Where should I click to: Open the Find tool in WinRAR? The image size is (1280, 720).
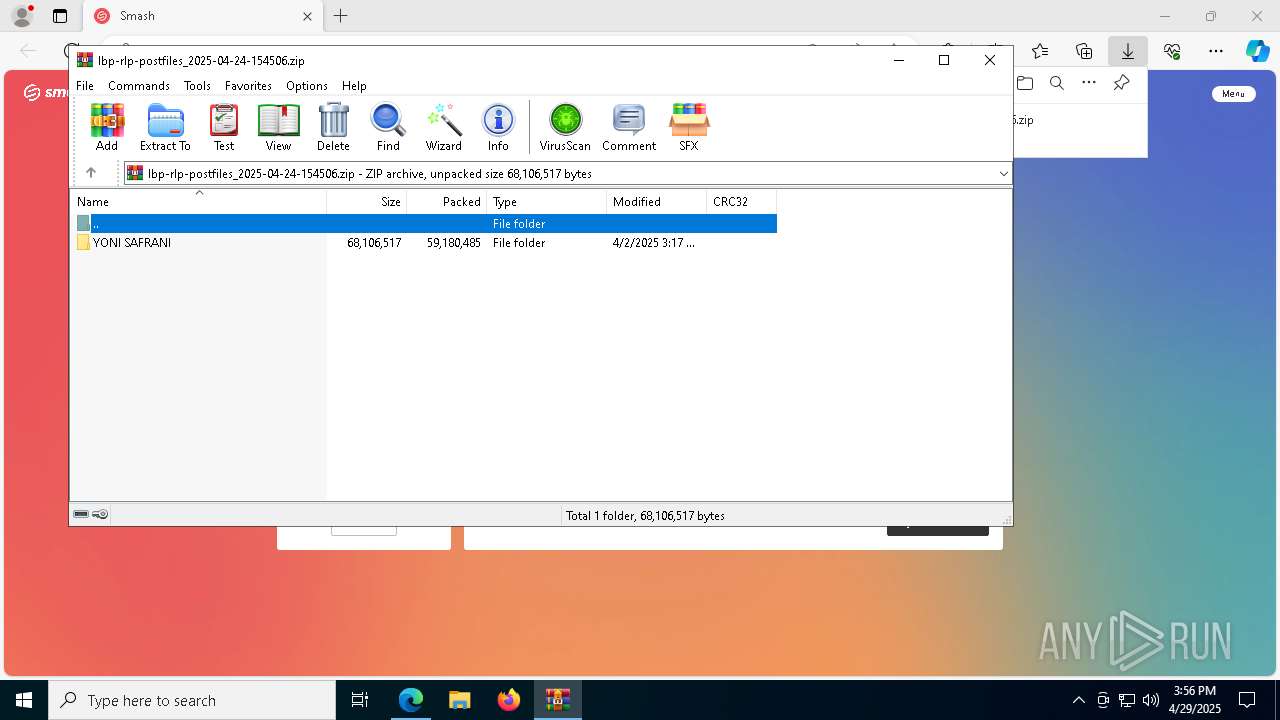click(388, 127)
